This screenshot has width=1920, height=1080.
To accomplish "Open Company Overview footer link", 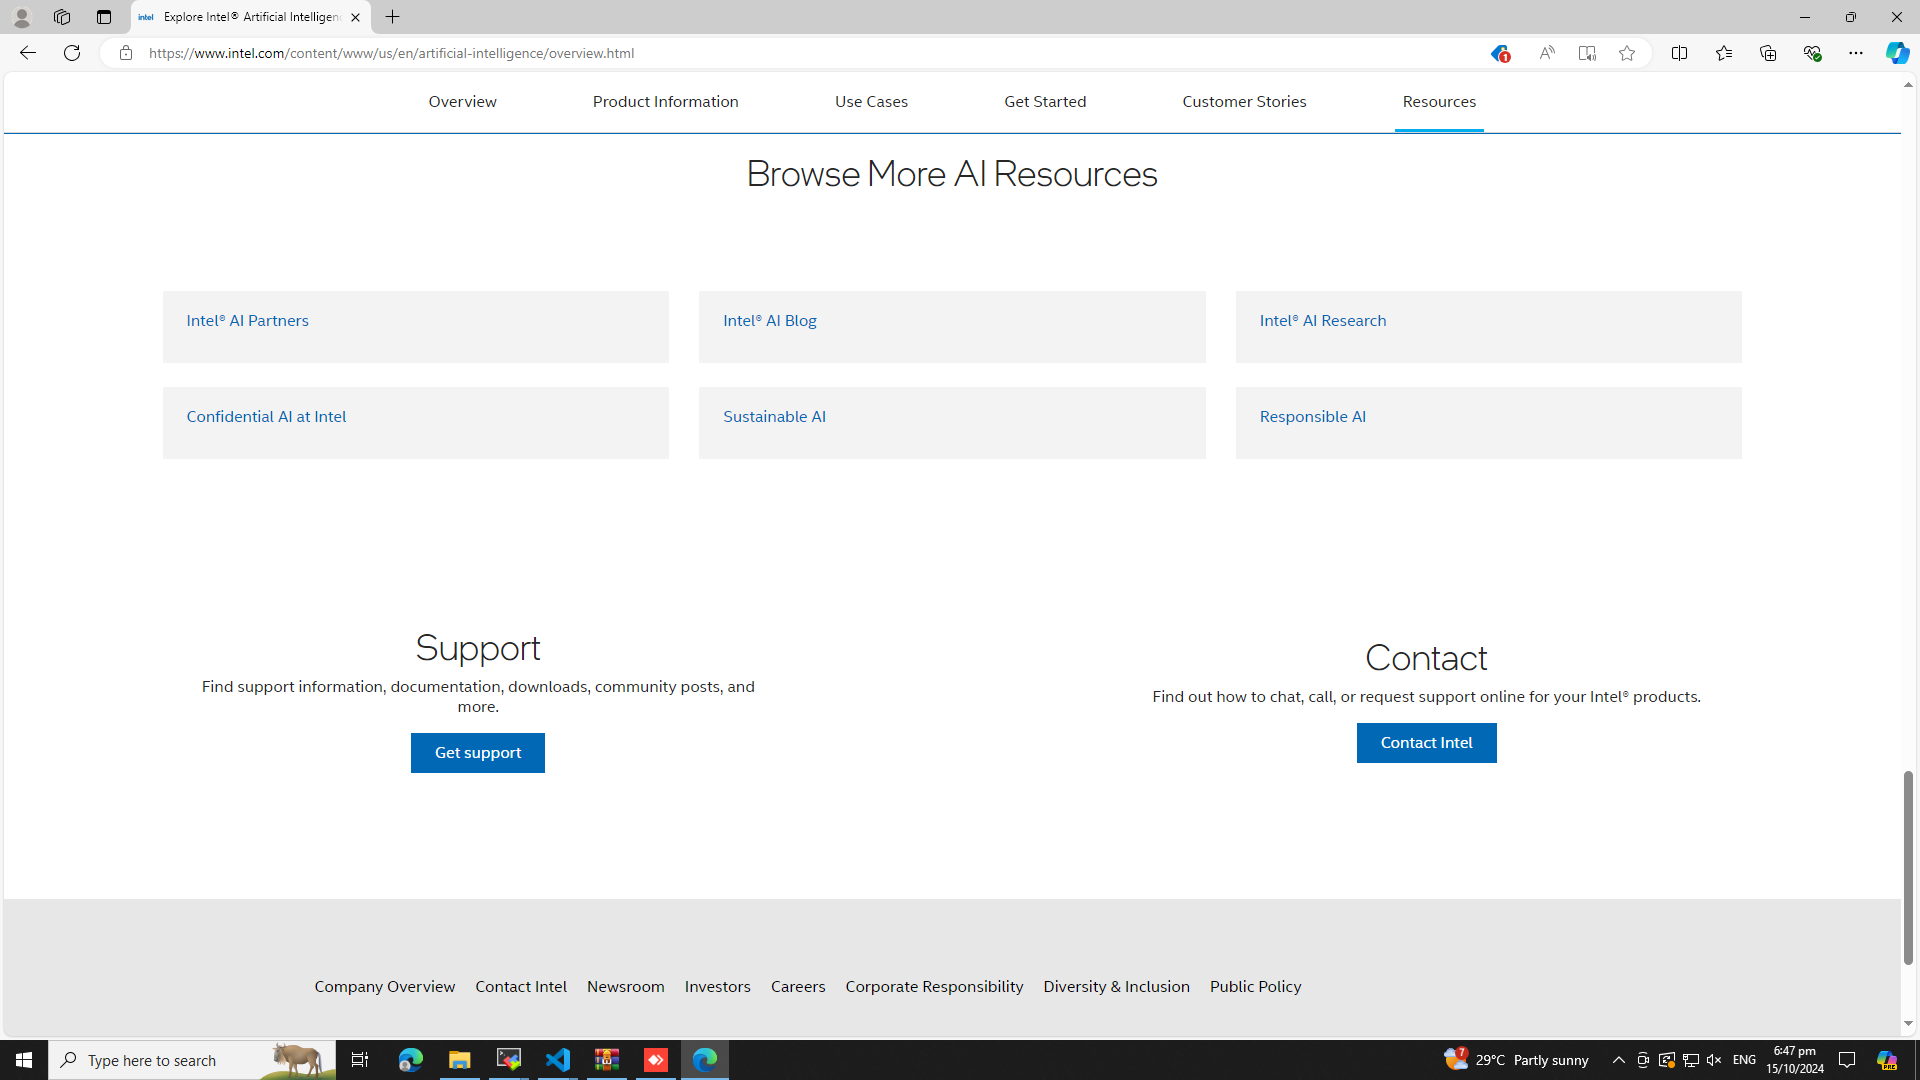I will tap(385, 986).
